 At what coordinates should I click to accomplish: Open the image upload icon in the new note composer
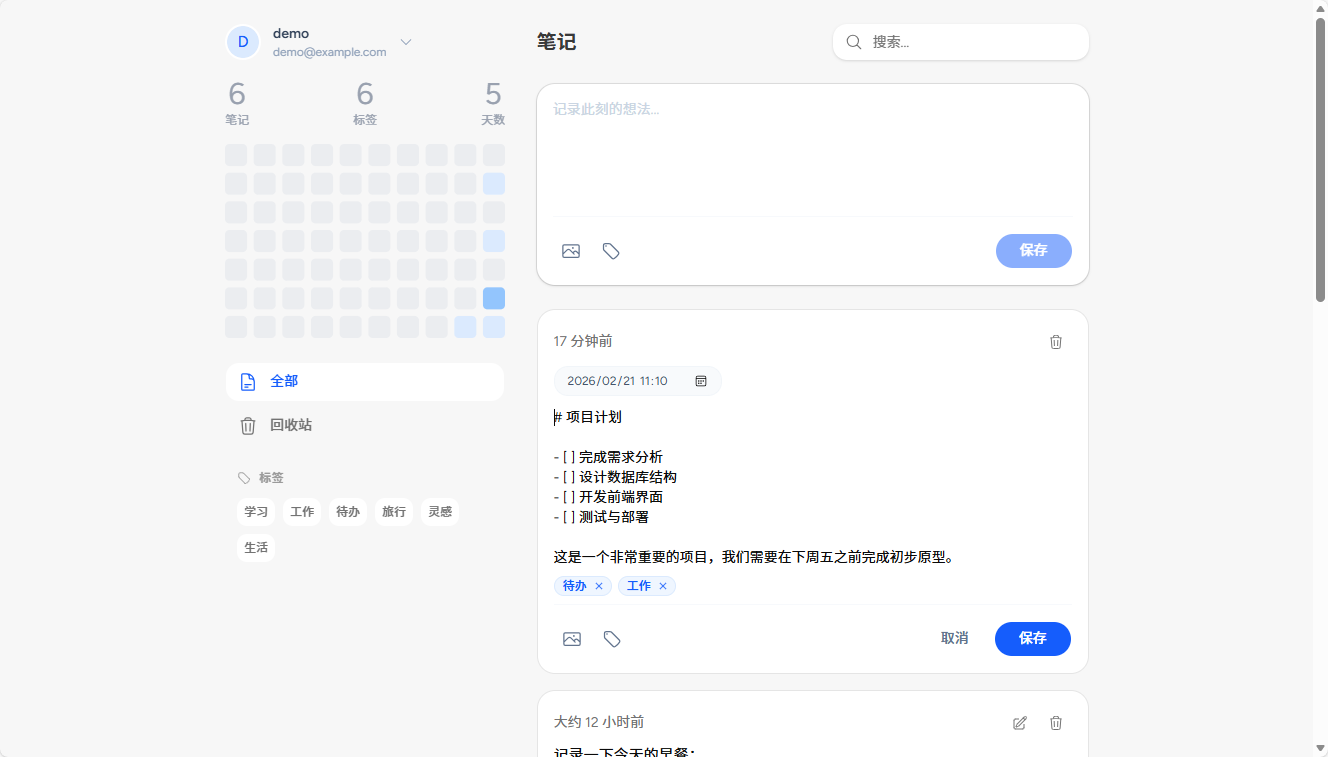[571, 251]
